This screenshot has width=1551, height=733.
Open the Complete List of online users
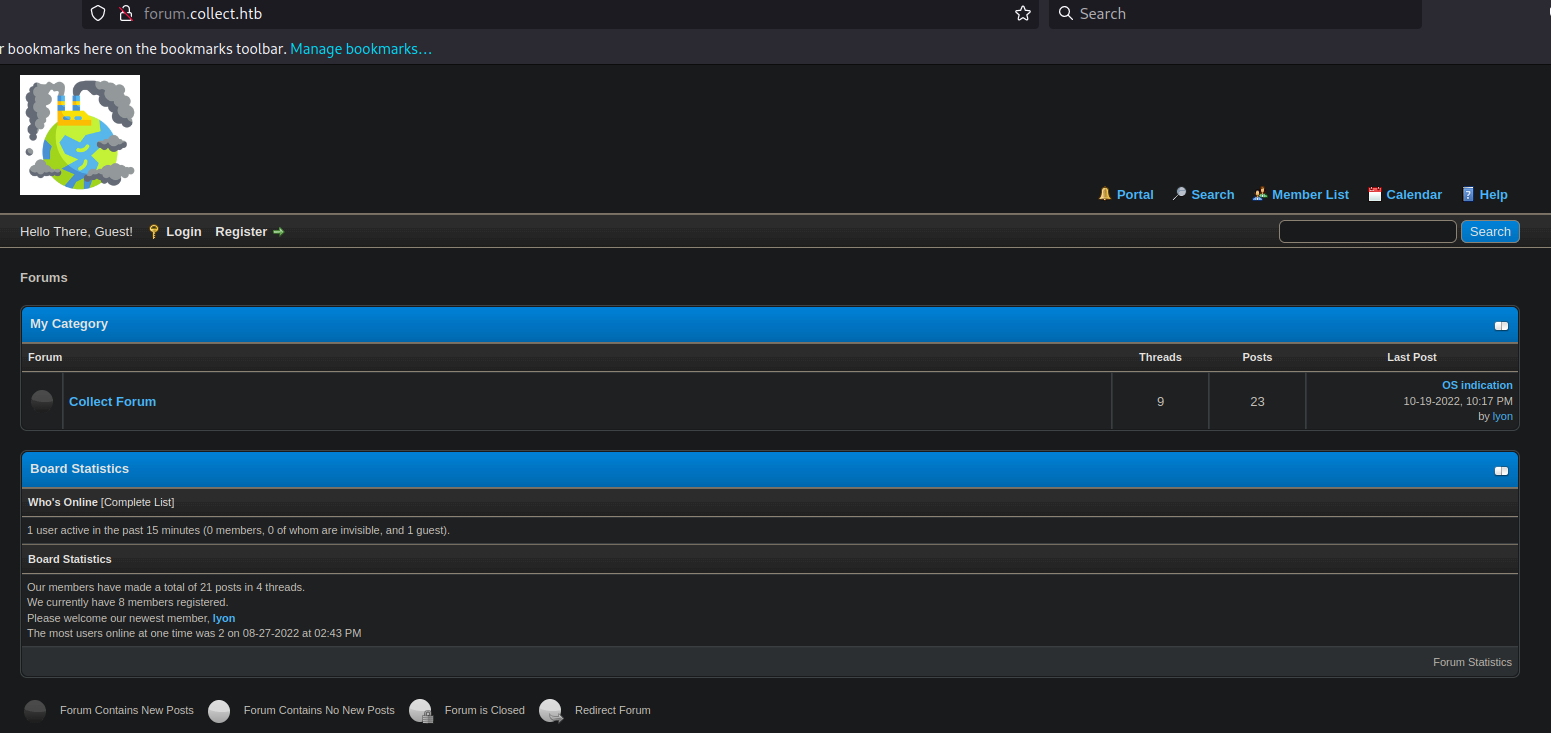pos(137,502)
